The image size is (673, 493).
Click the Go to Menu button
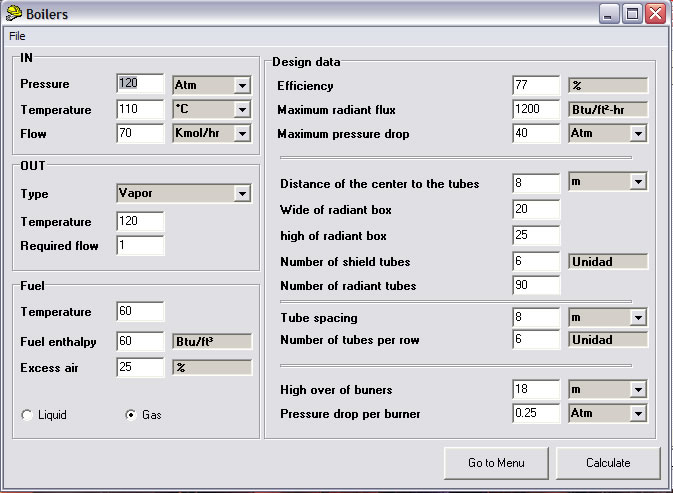pyautogui.click(x=496, y=463)
